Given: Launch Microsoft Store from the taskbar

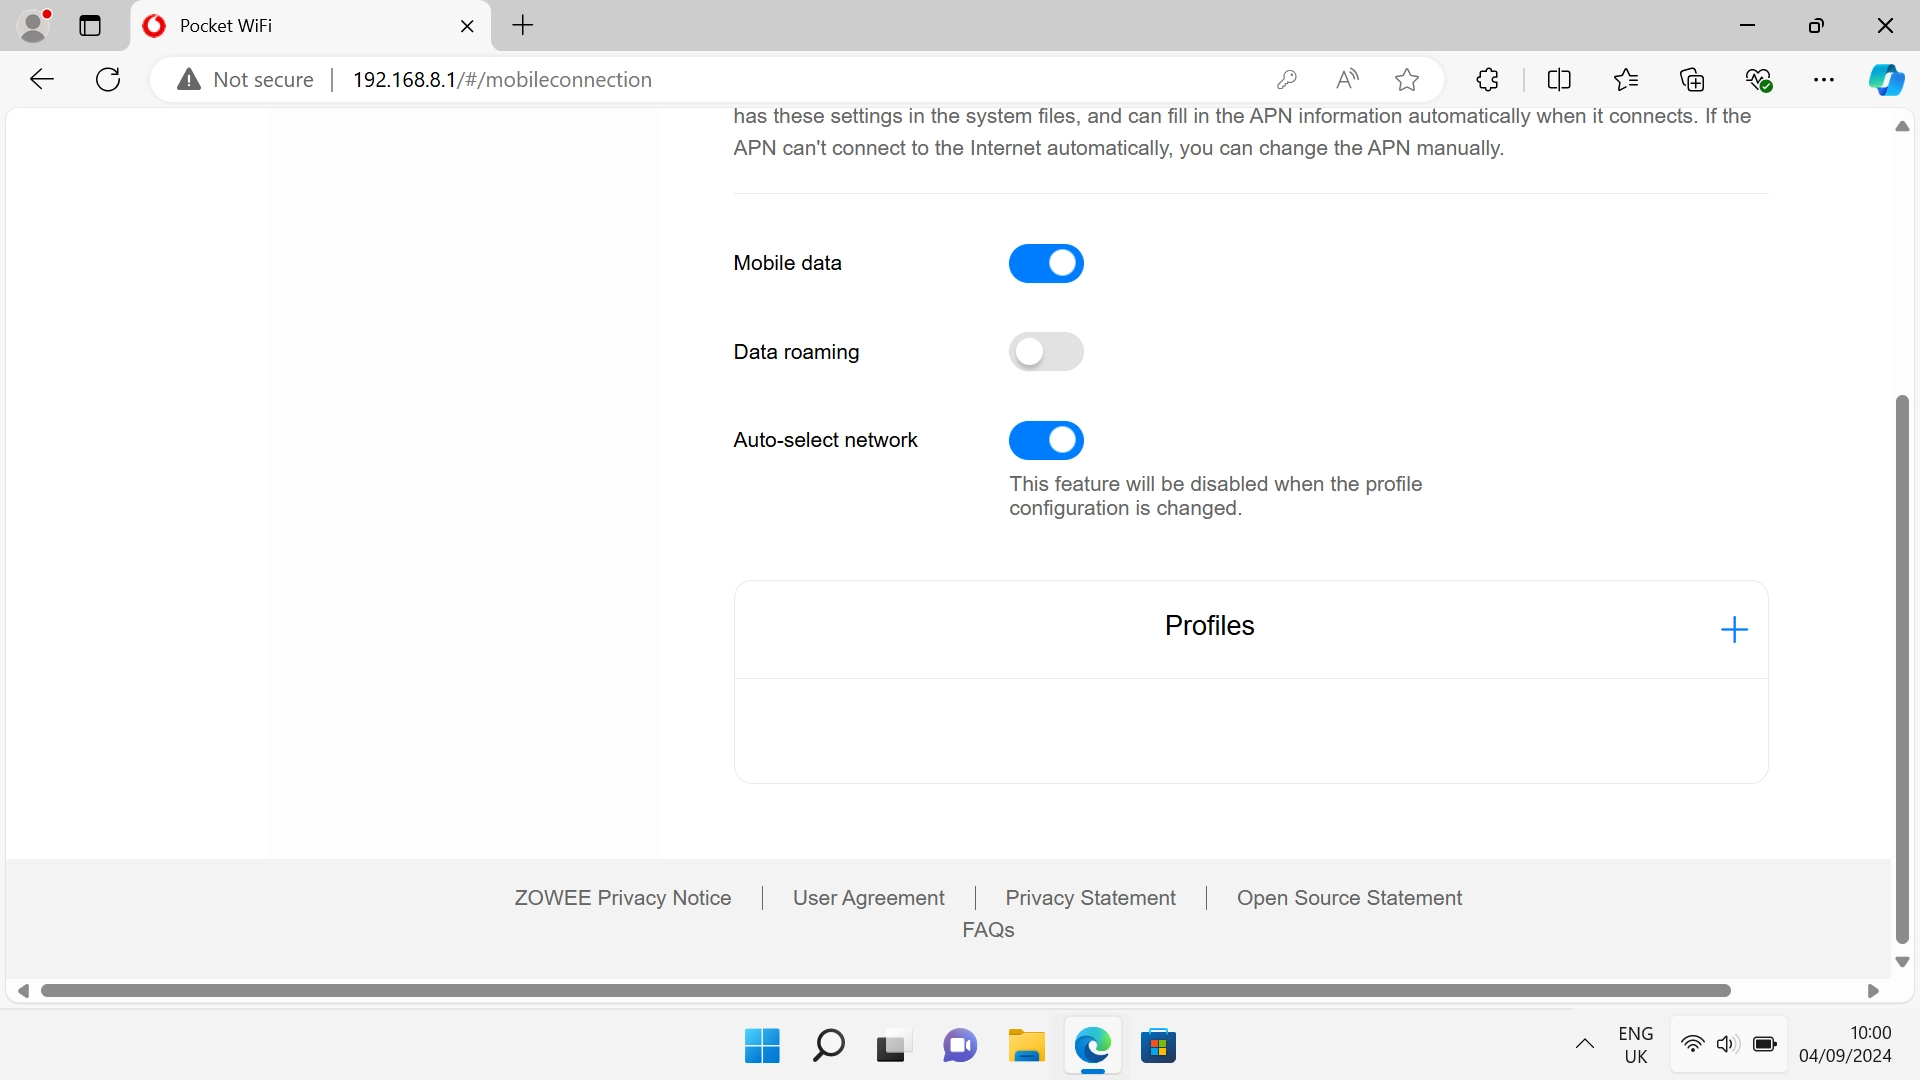Looking at the screenshot, I should pyautogui.click(x=1159, y=1046).
